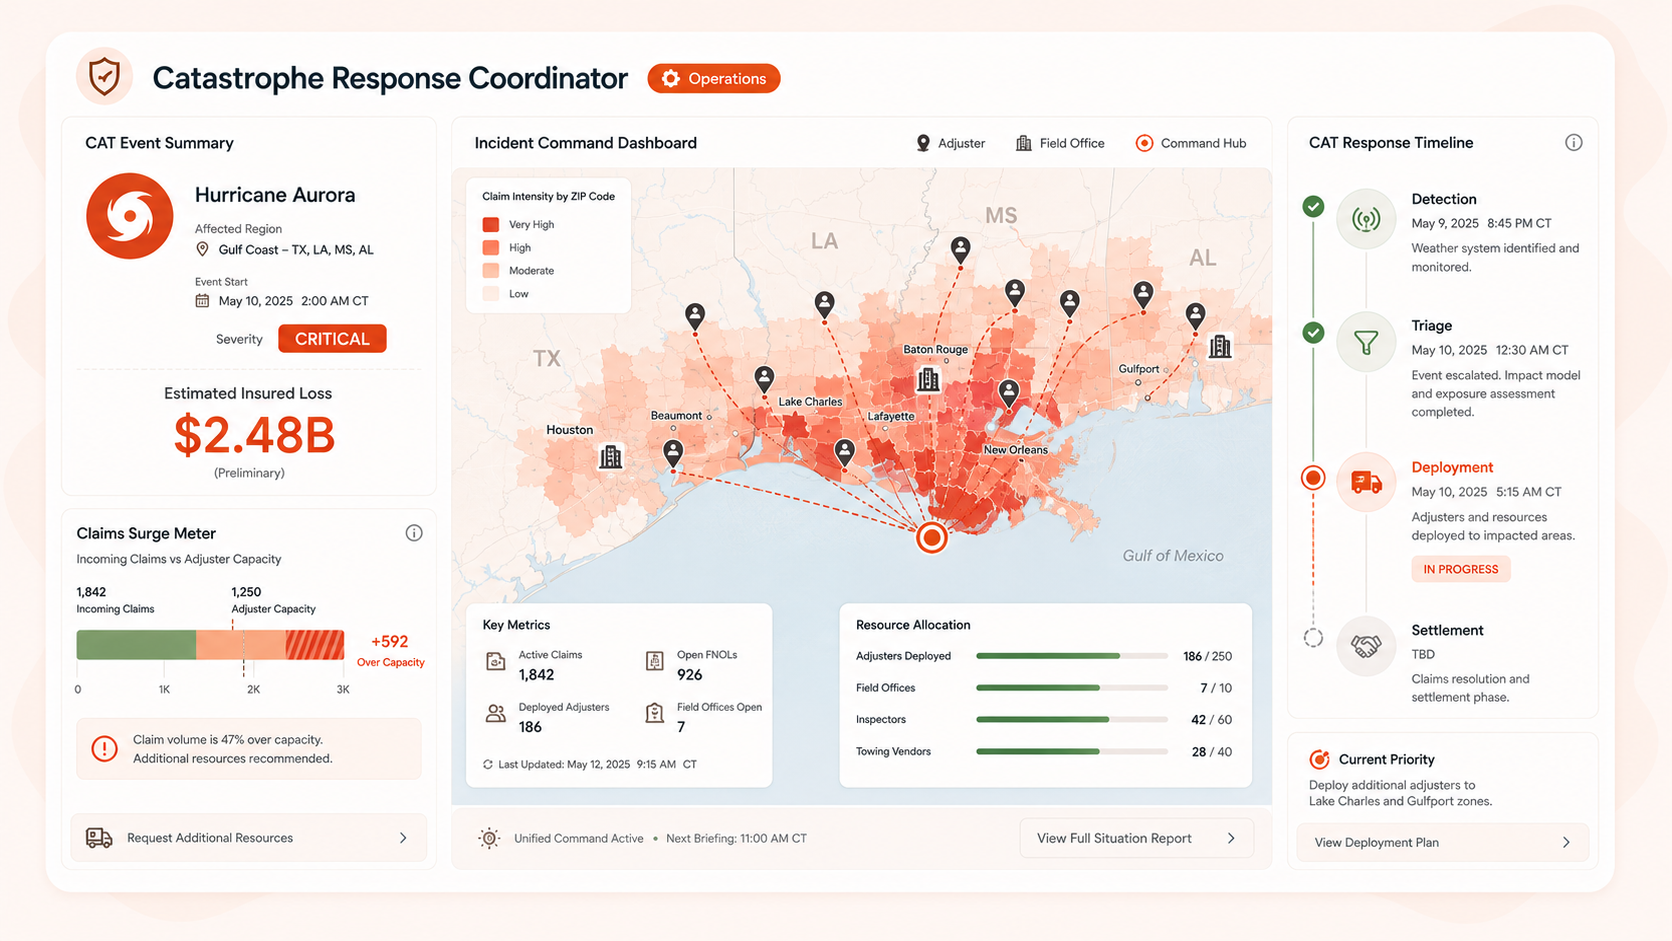
Task: Click the Adjuster legend item
Action: (951, 143)
